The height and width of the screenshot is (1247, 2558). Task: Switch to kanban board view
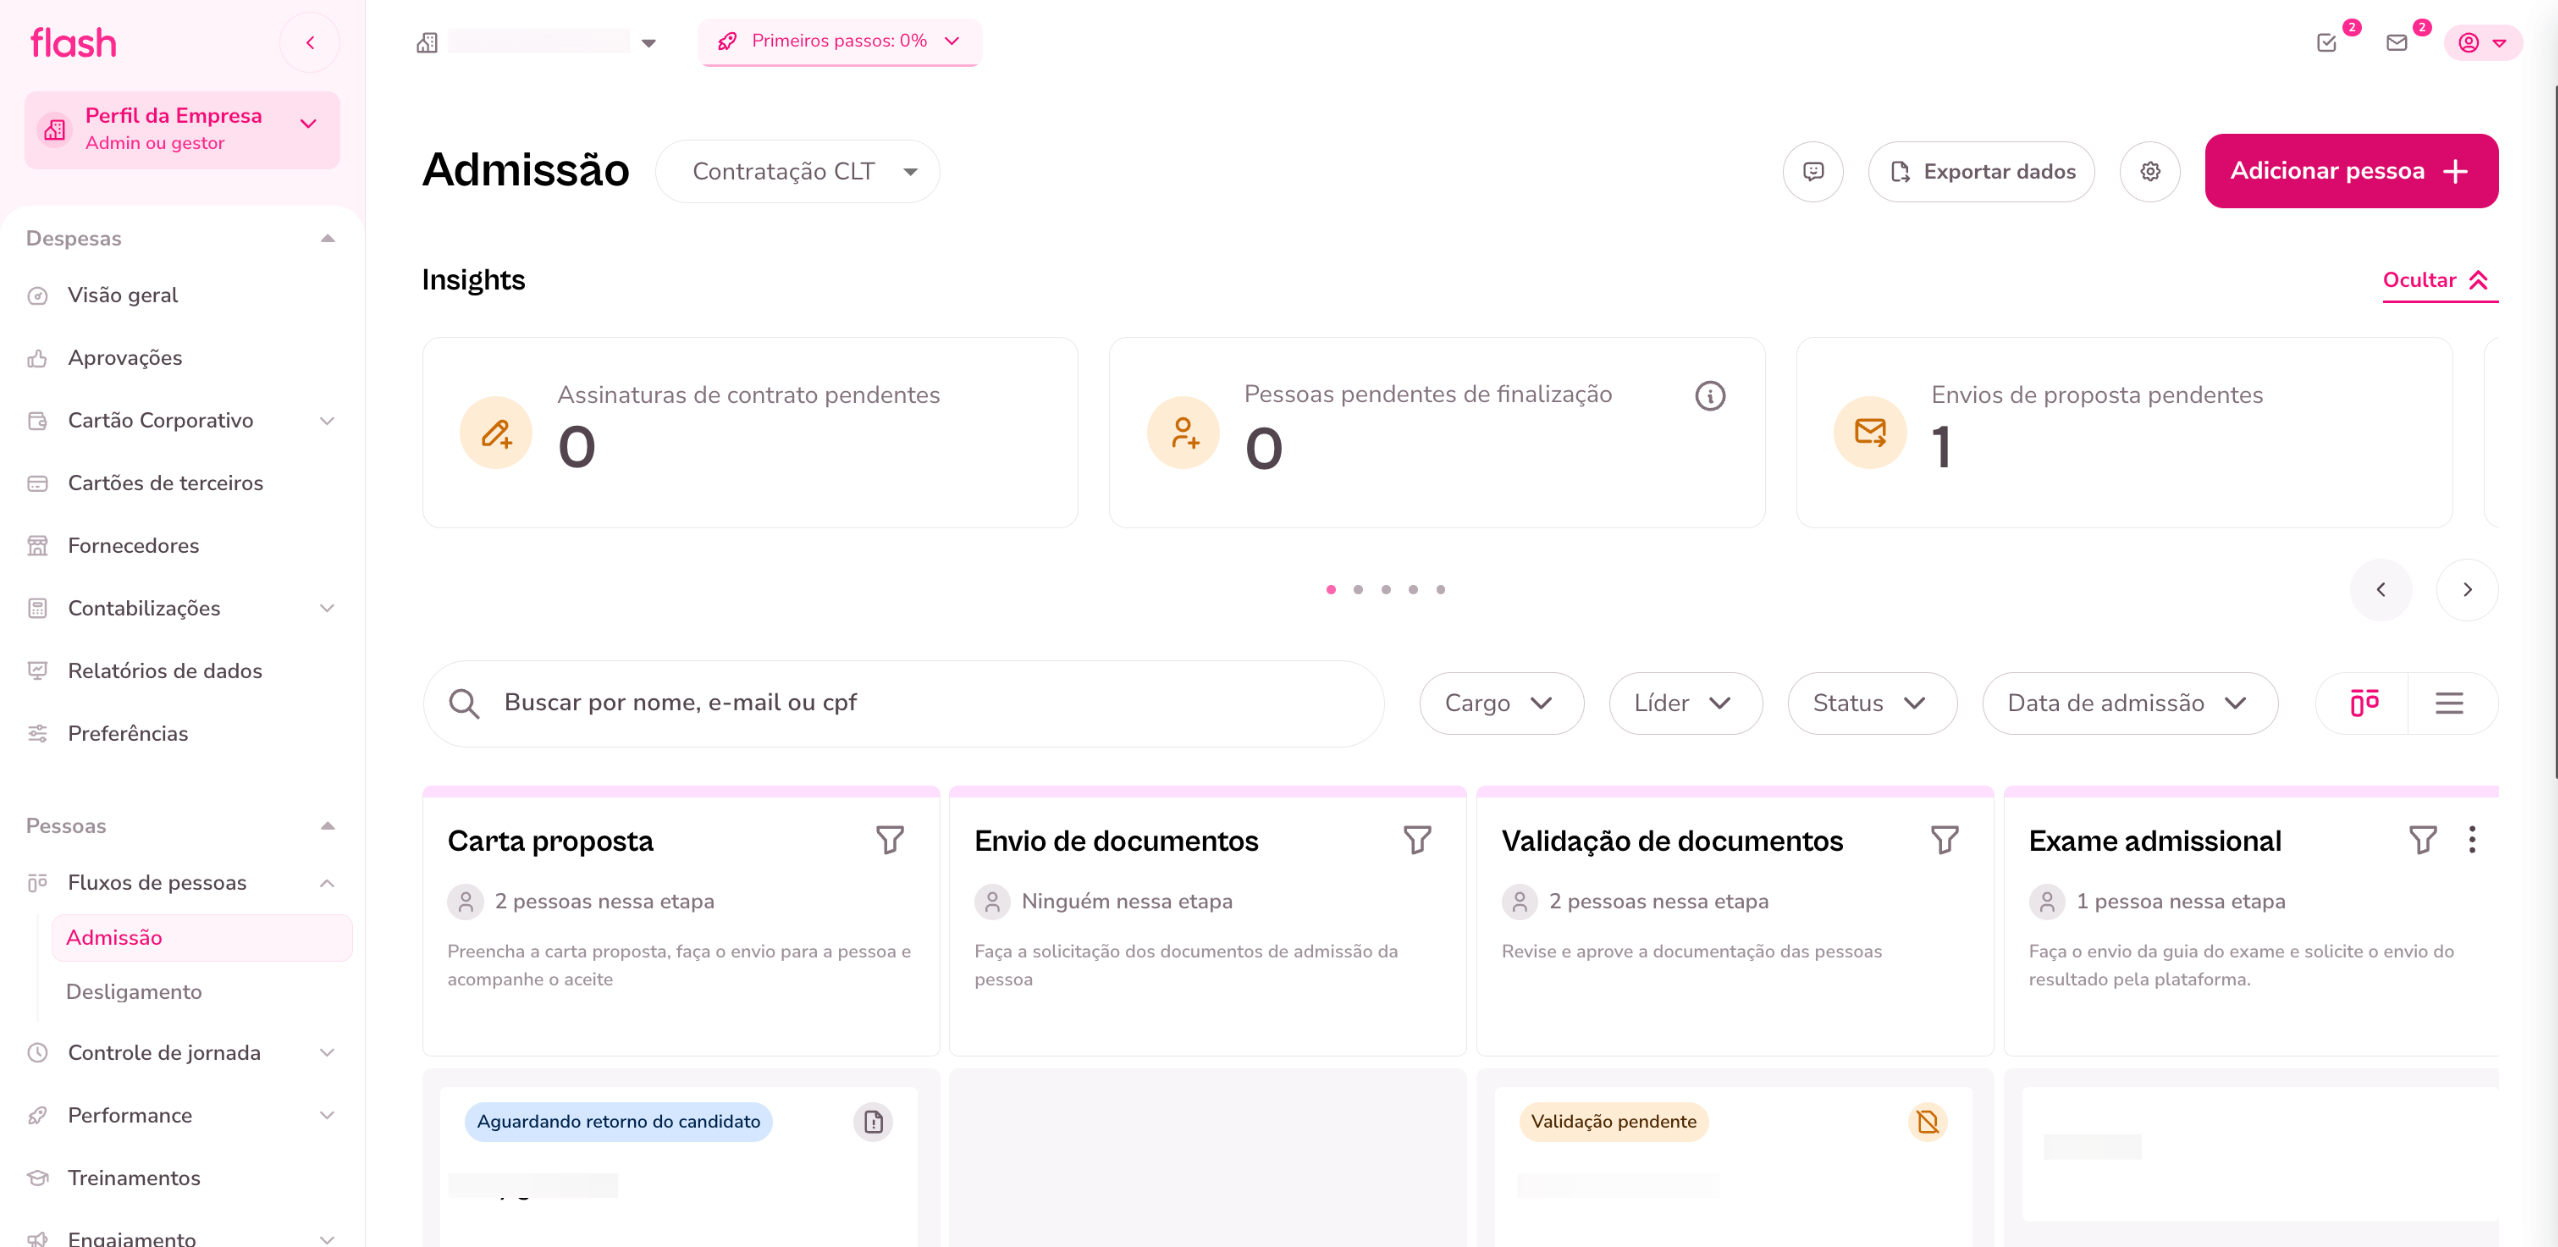click(2363, 703)
